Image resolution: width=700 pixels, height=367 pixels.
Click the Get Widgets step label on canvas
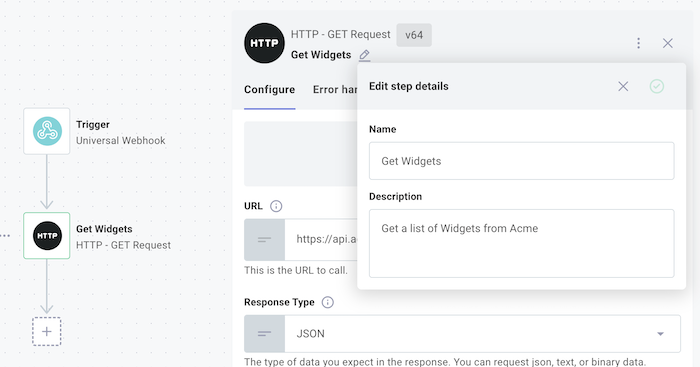pyautogui.click(x=104, y=229)
